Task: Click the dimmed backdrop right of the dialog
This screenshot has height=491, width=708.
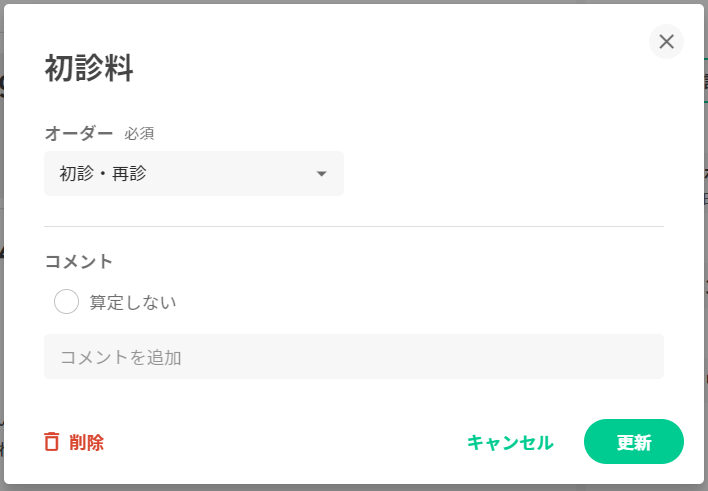Action: click(x=705, y=300)
